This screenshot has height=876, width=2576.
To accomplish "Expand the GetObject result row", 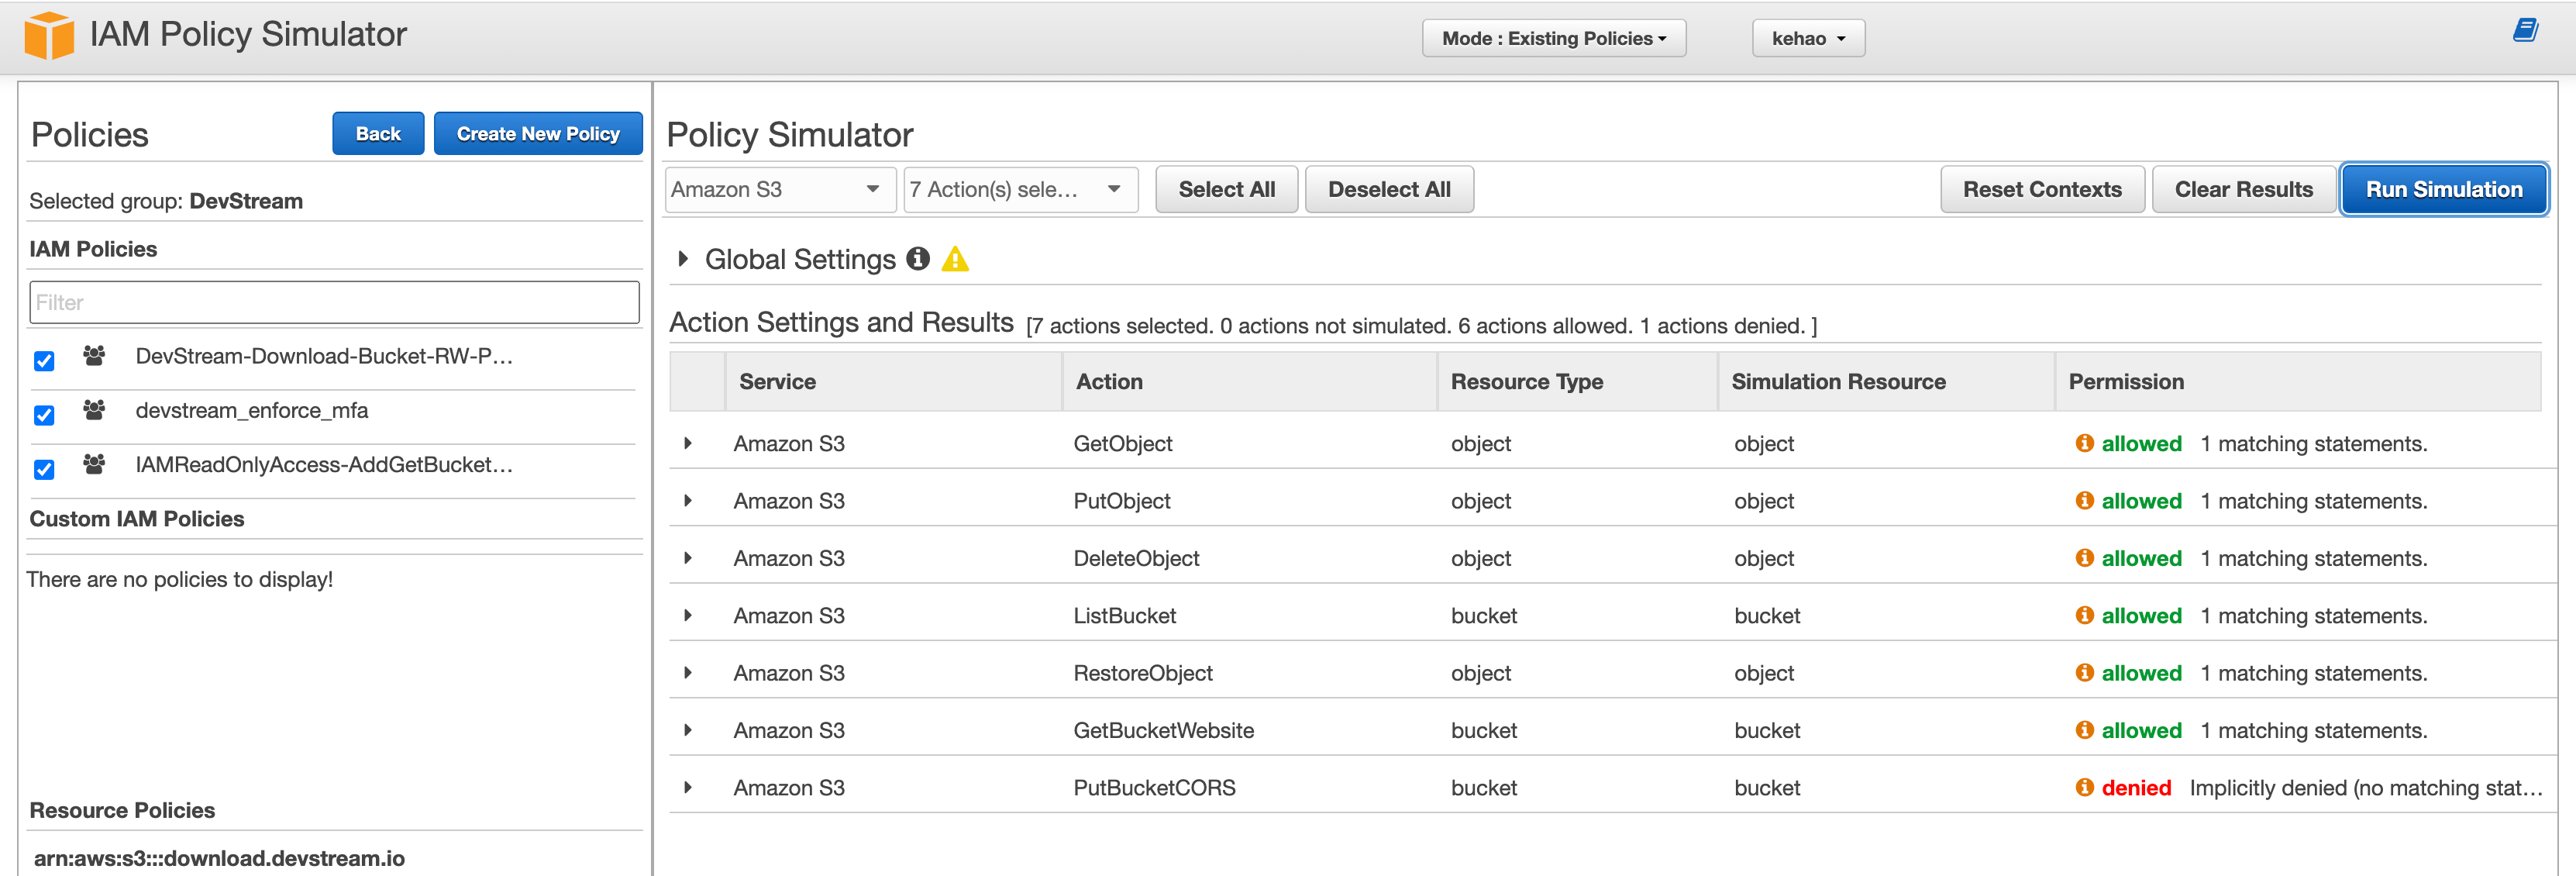I will coord(688,443).
